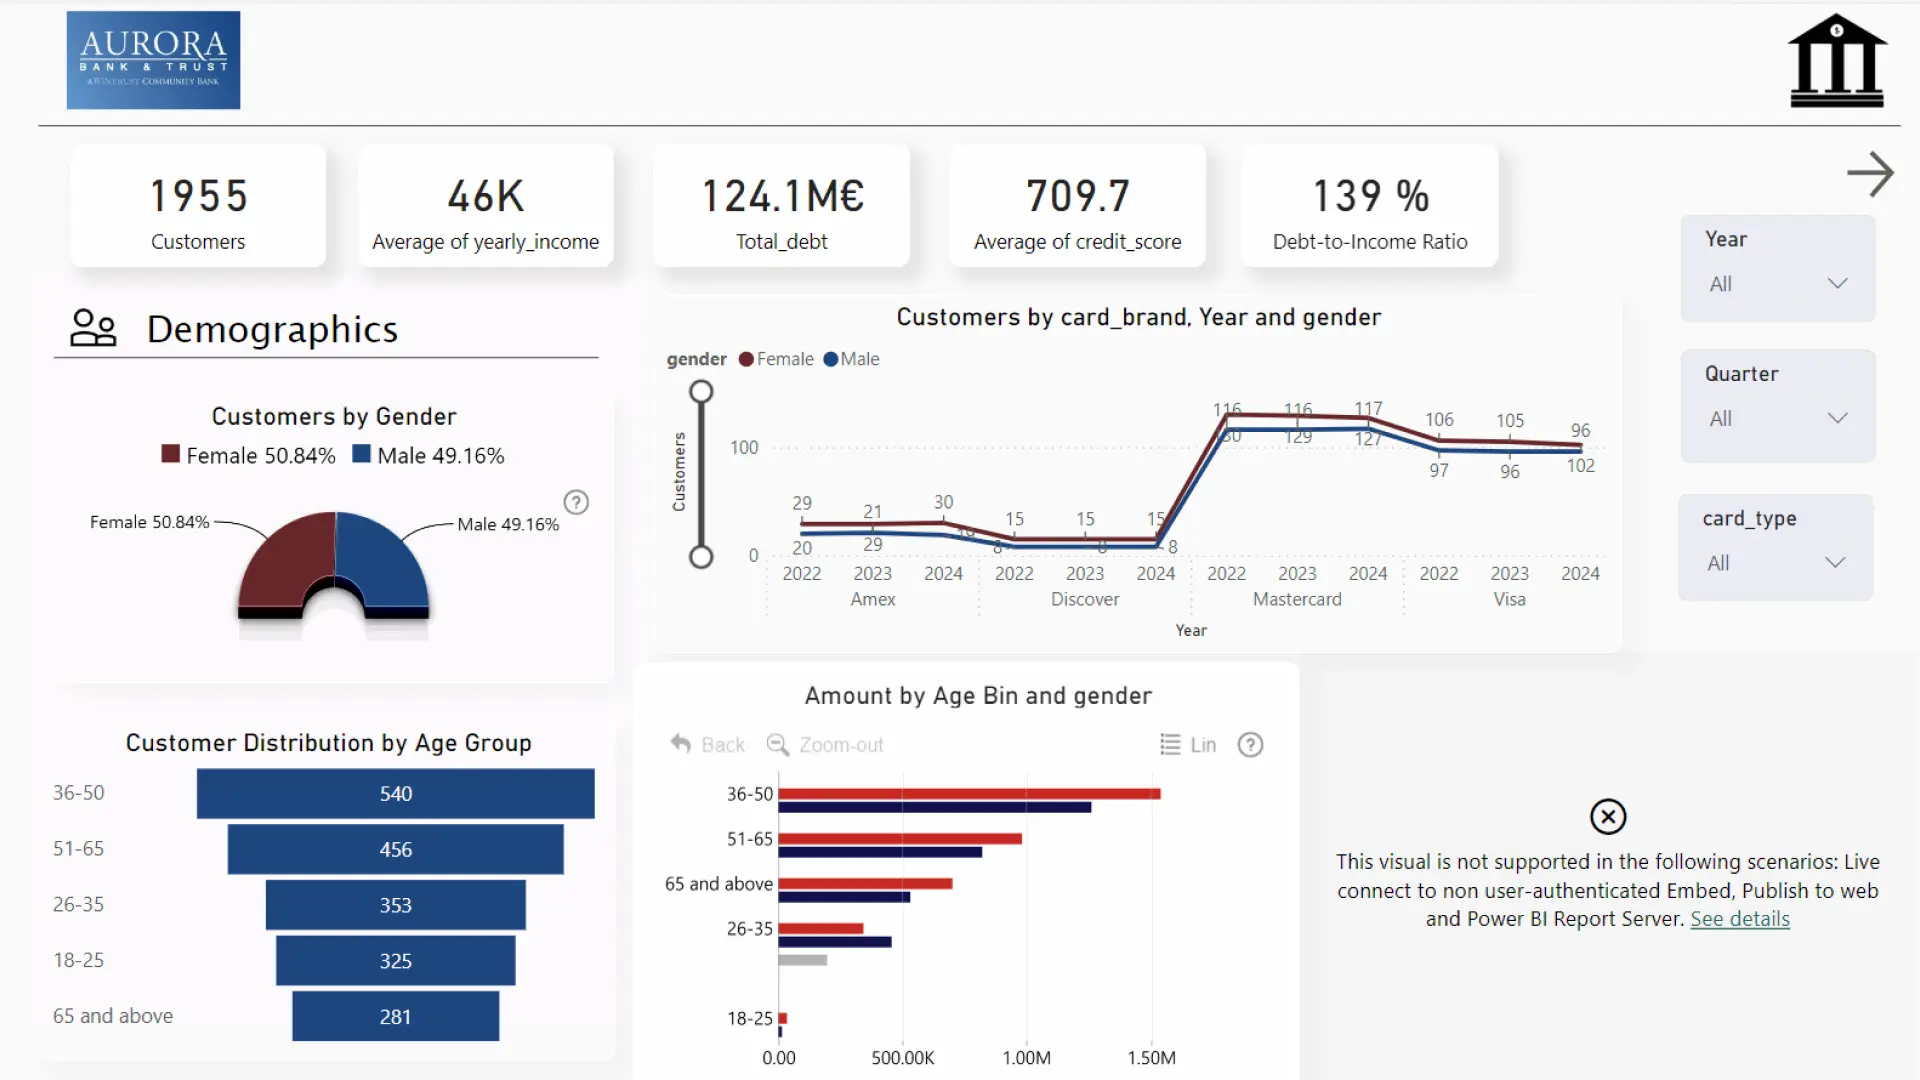Select the Male legend item in line chart
The width and height of the screenshot is (1920, 1080).
click(x=851, y=359)
